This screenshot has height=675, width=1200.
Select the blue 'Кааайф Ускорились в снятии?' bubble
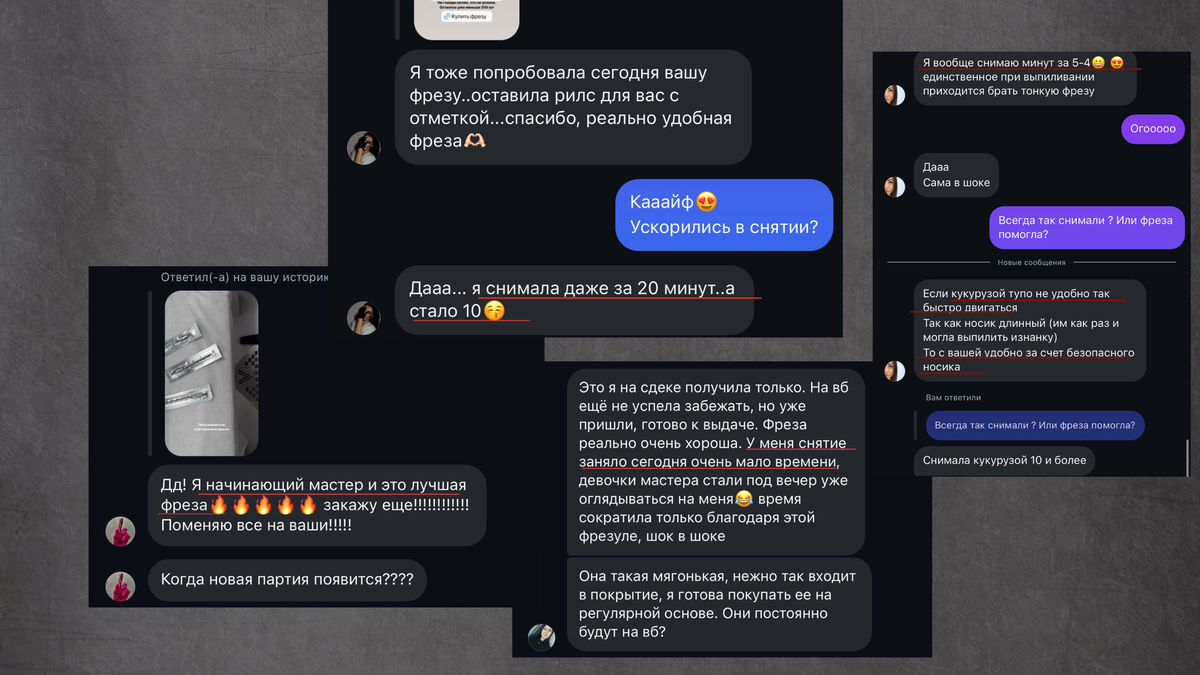(724, 215)
